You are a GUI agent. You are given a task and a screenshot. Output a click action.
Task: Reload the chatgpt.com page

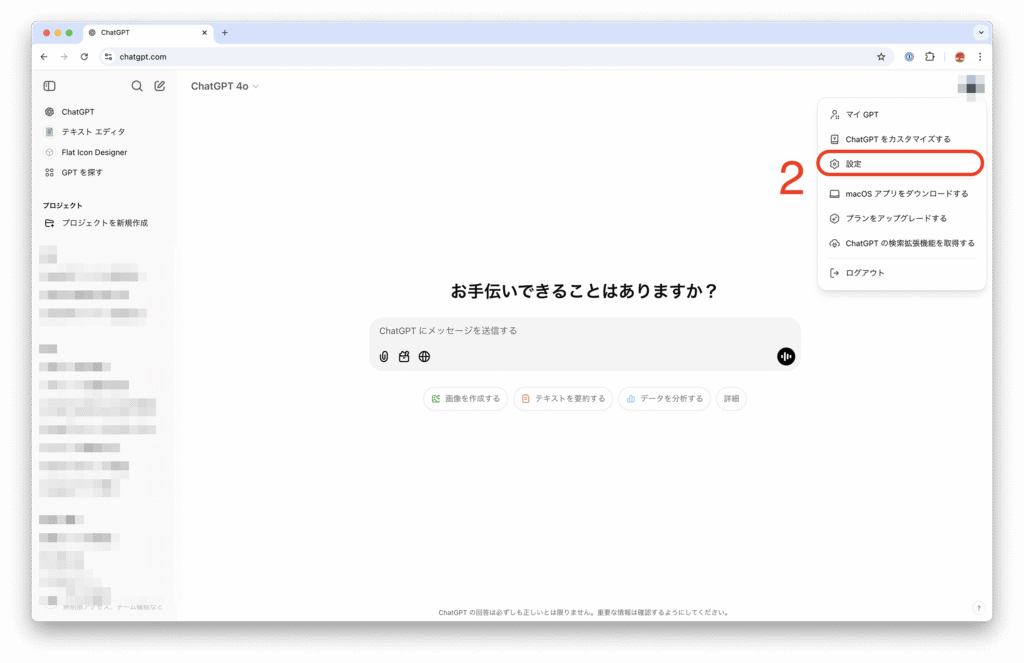pyautogui.click(x=84, y=57)
